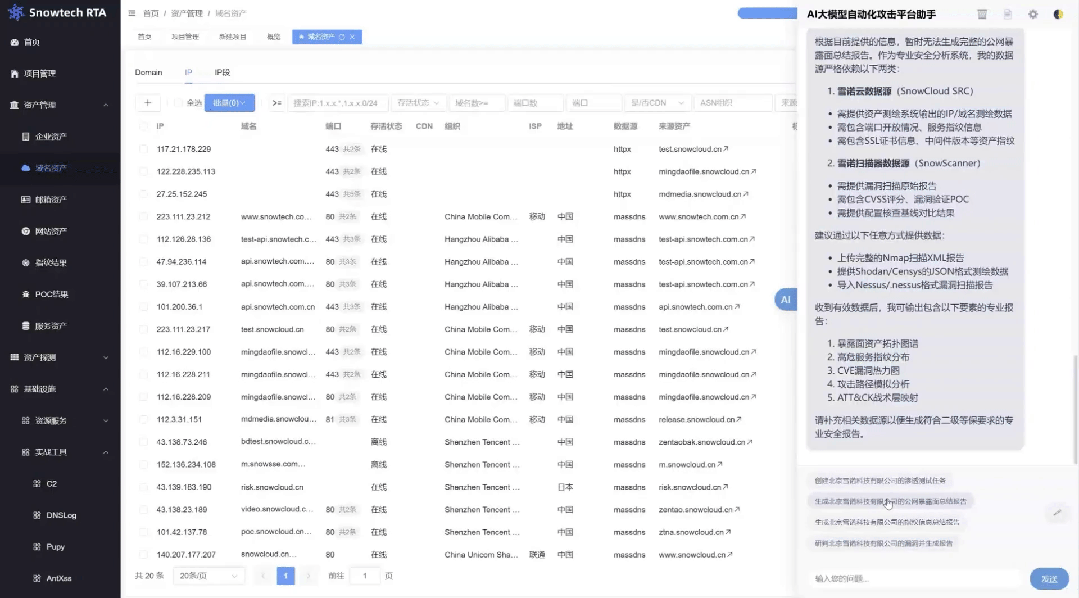This screenshot has width=1079, height=598.
Task: Check the row for 117.21.178.229
Action: pos(143,149)
